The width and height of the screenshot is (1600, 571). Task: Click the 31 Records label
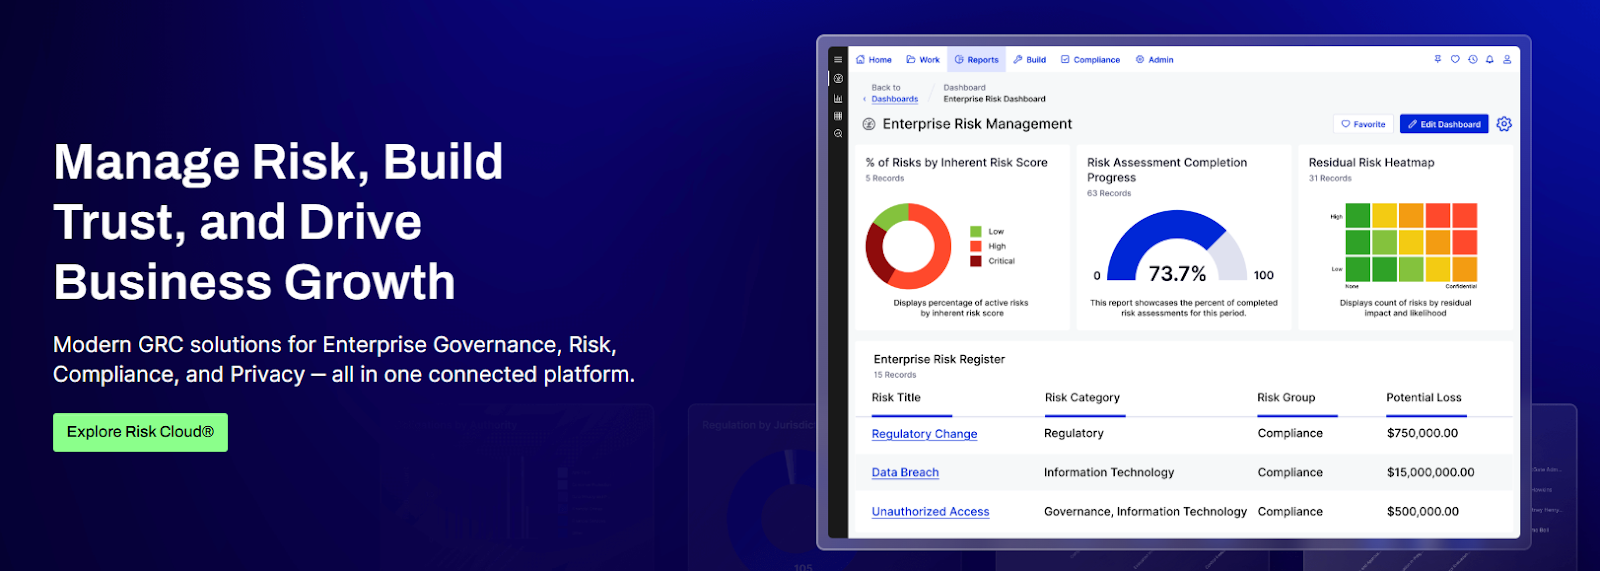pos(1330,178)
